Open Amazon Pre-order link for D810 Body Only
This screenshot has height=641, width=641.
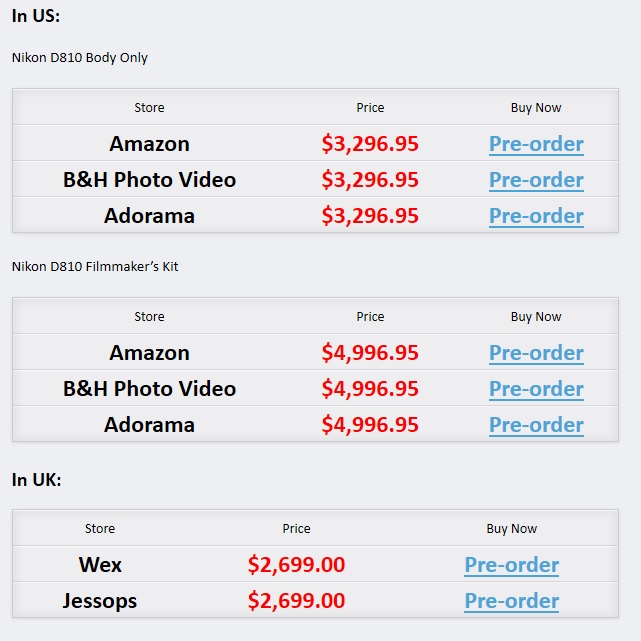[536, 144]
